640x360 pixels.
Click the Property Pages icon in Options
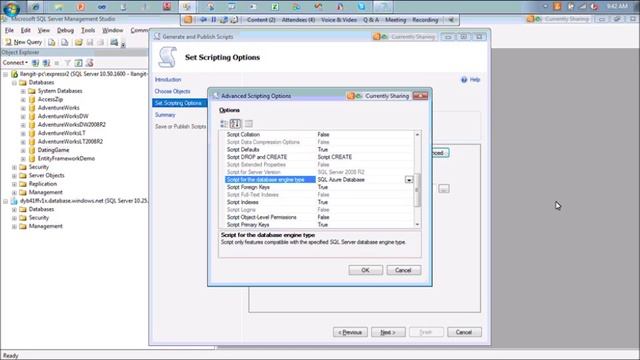point(249,124)
